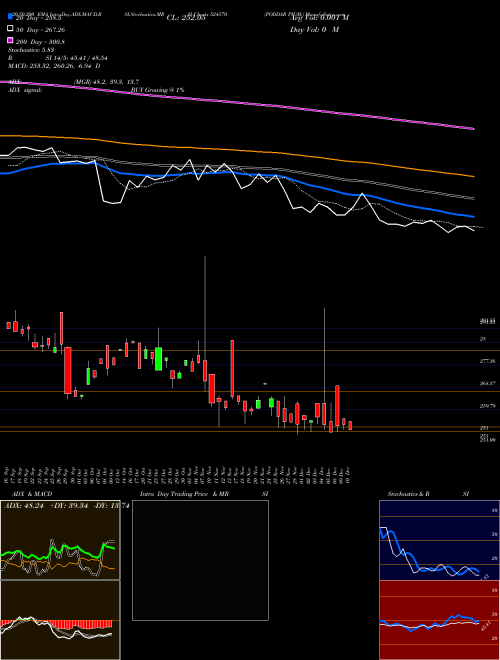Click the 'SI 14/3: 45.41 / 48.54' reading

tap(77, 58)
